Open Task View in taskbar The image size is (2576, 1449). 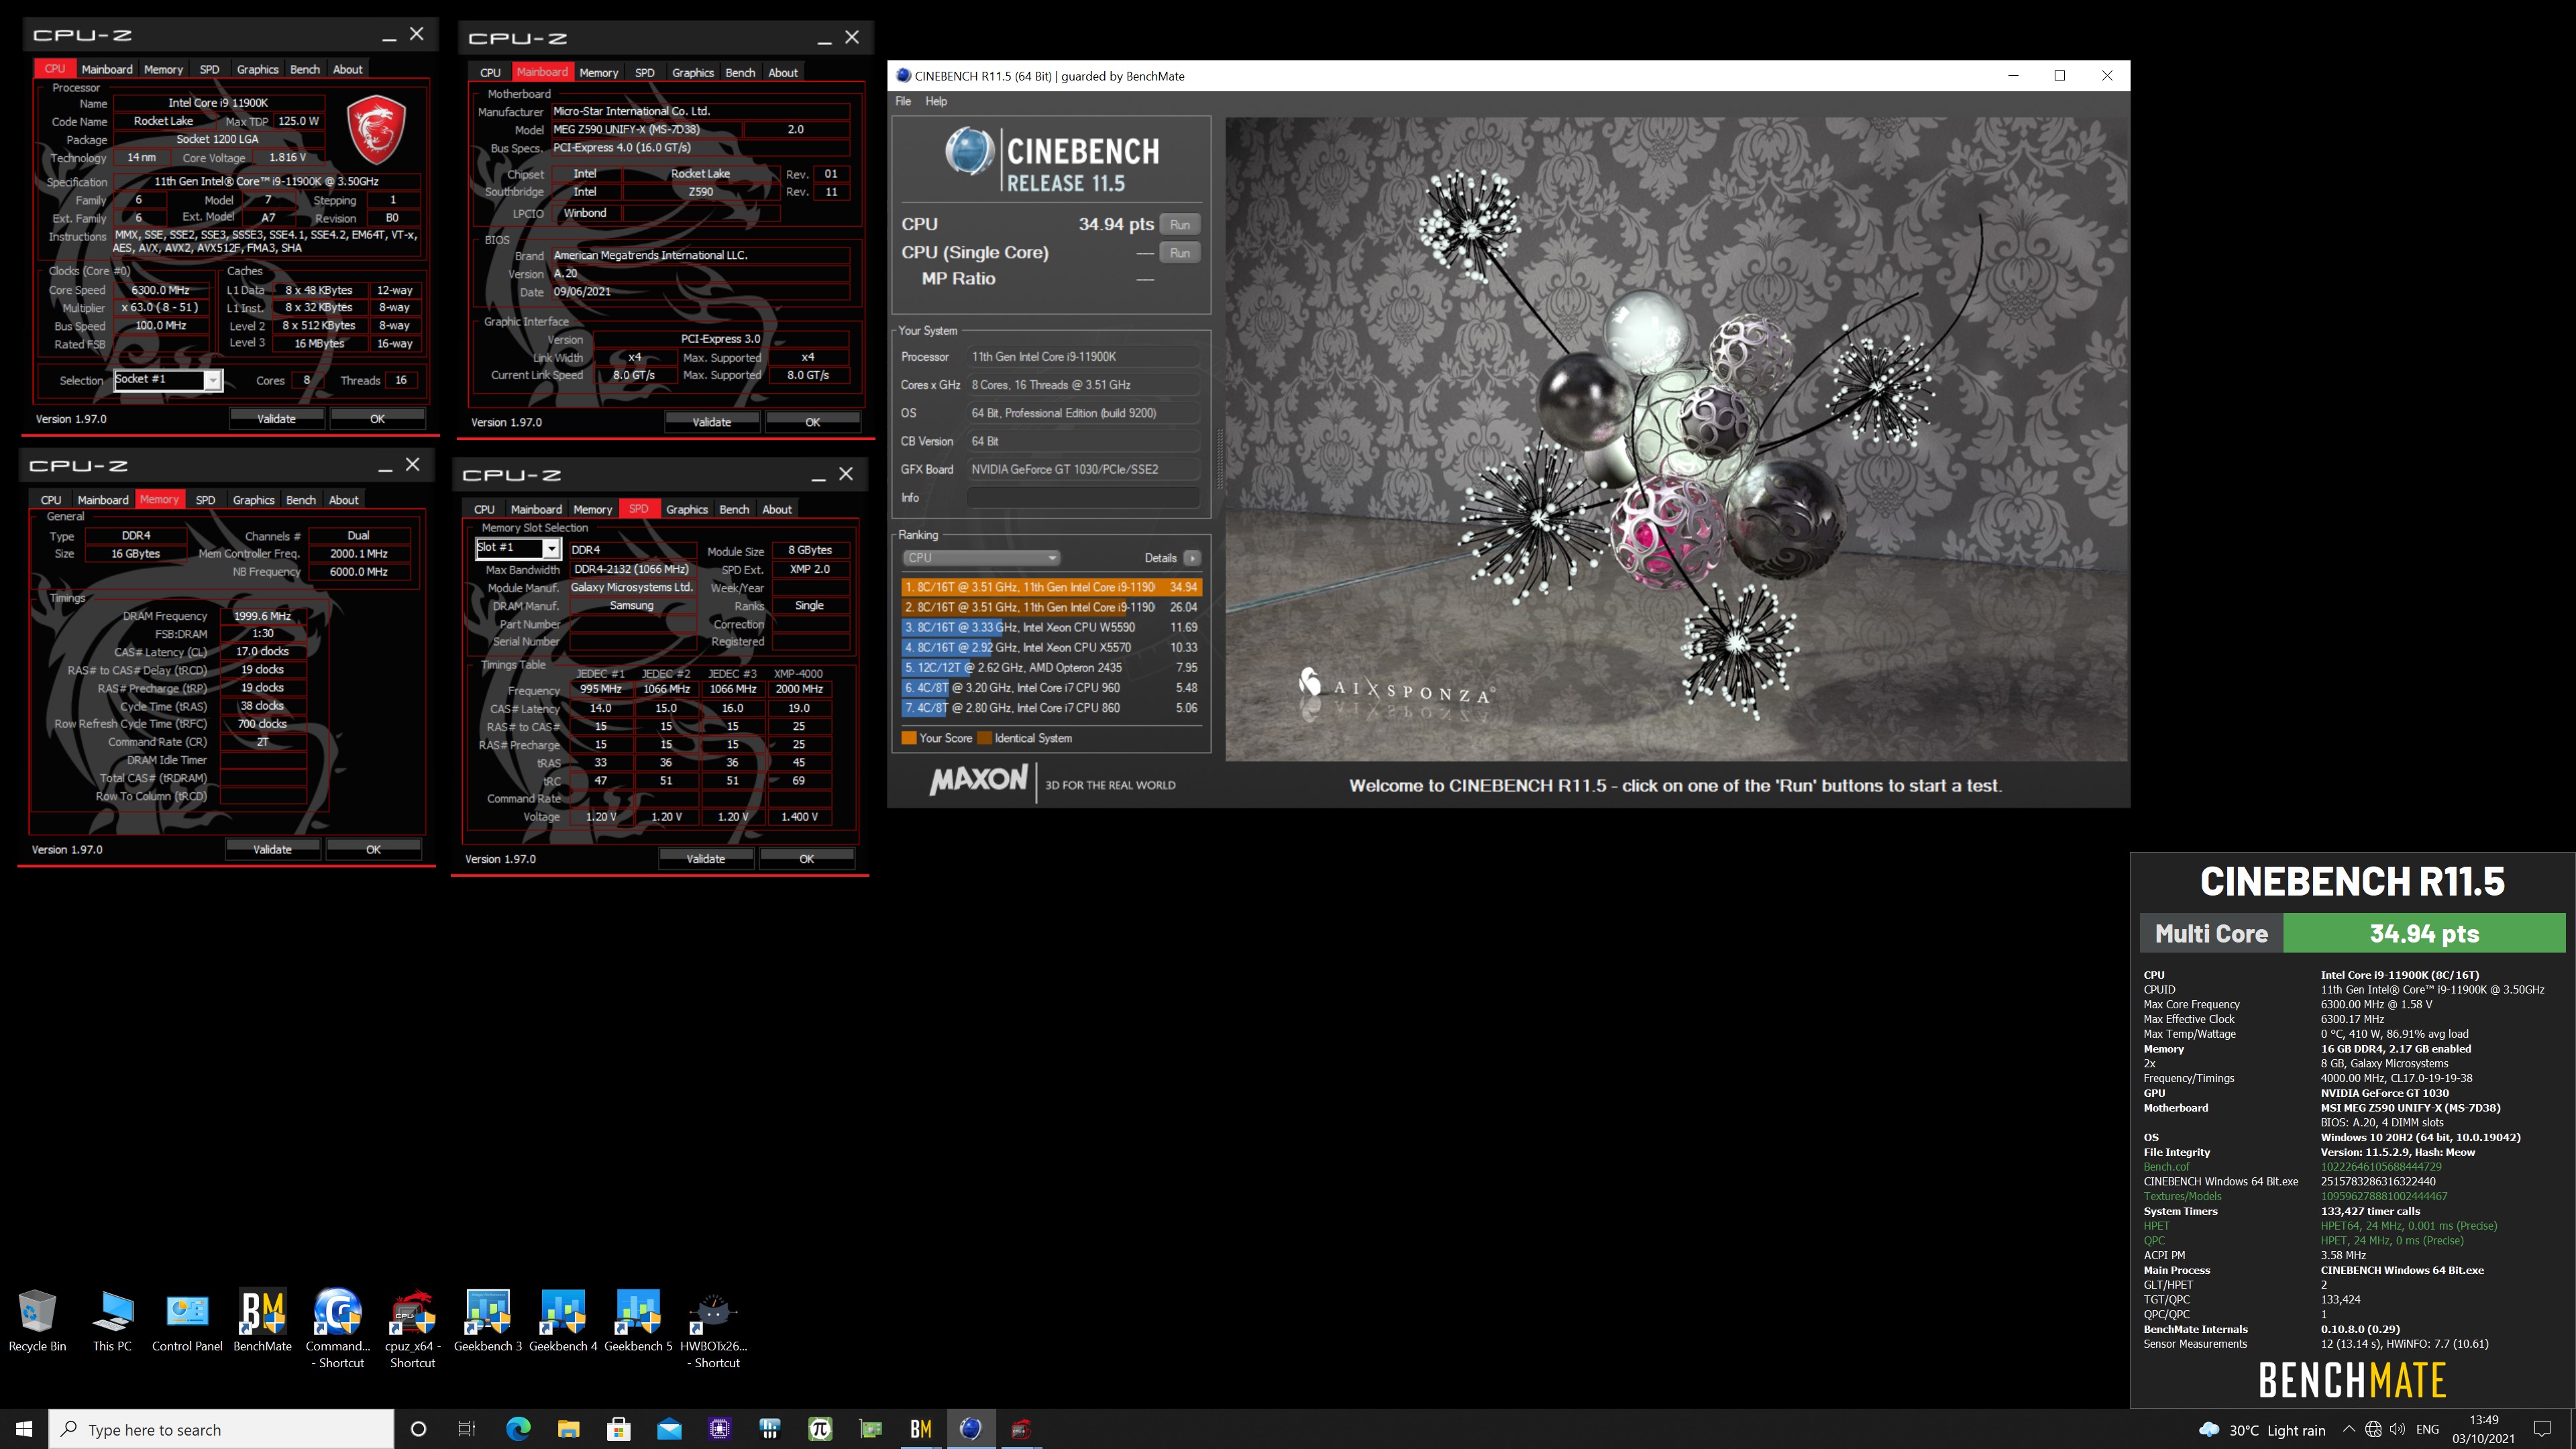467,1429
